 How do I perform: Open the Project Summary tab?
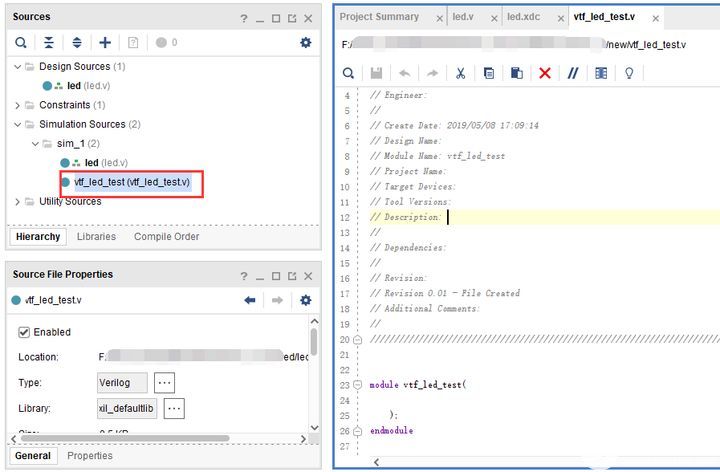[x=379, y=17]
